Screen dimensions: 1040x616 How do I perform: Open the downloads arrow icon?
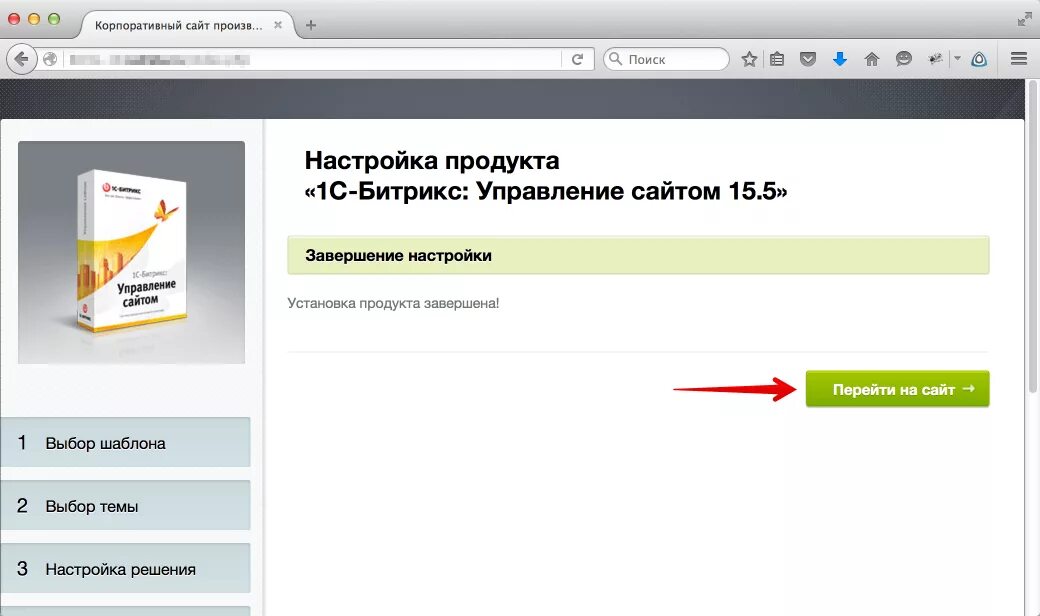tap(840, 60)
